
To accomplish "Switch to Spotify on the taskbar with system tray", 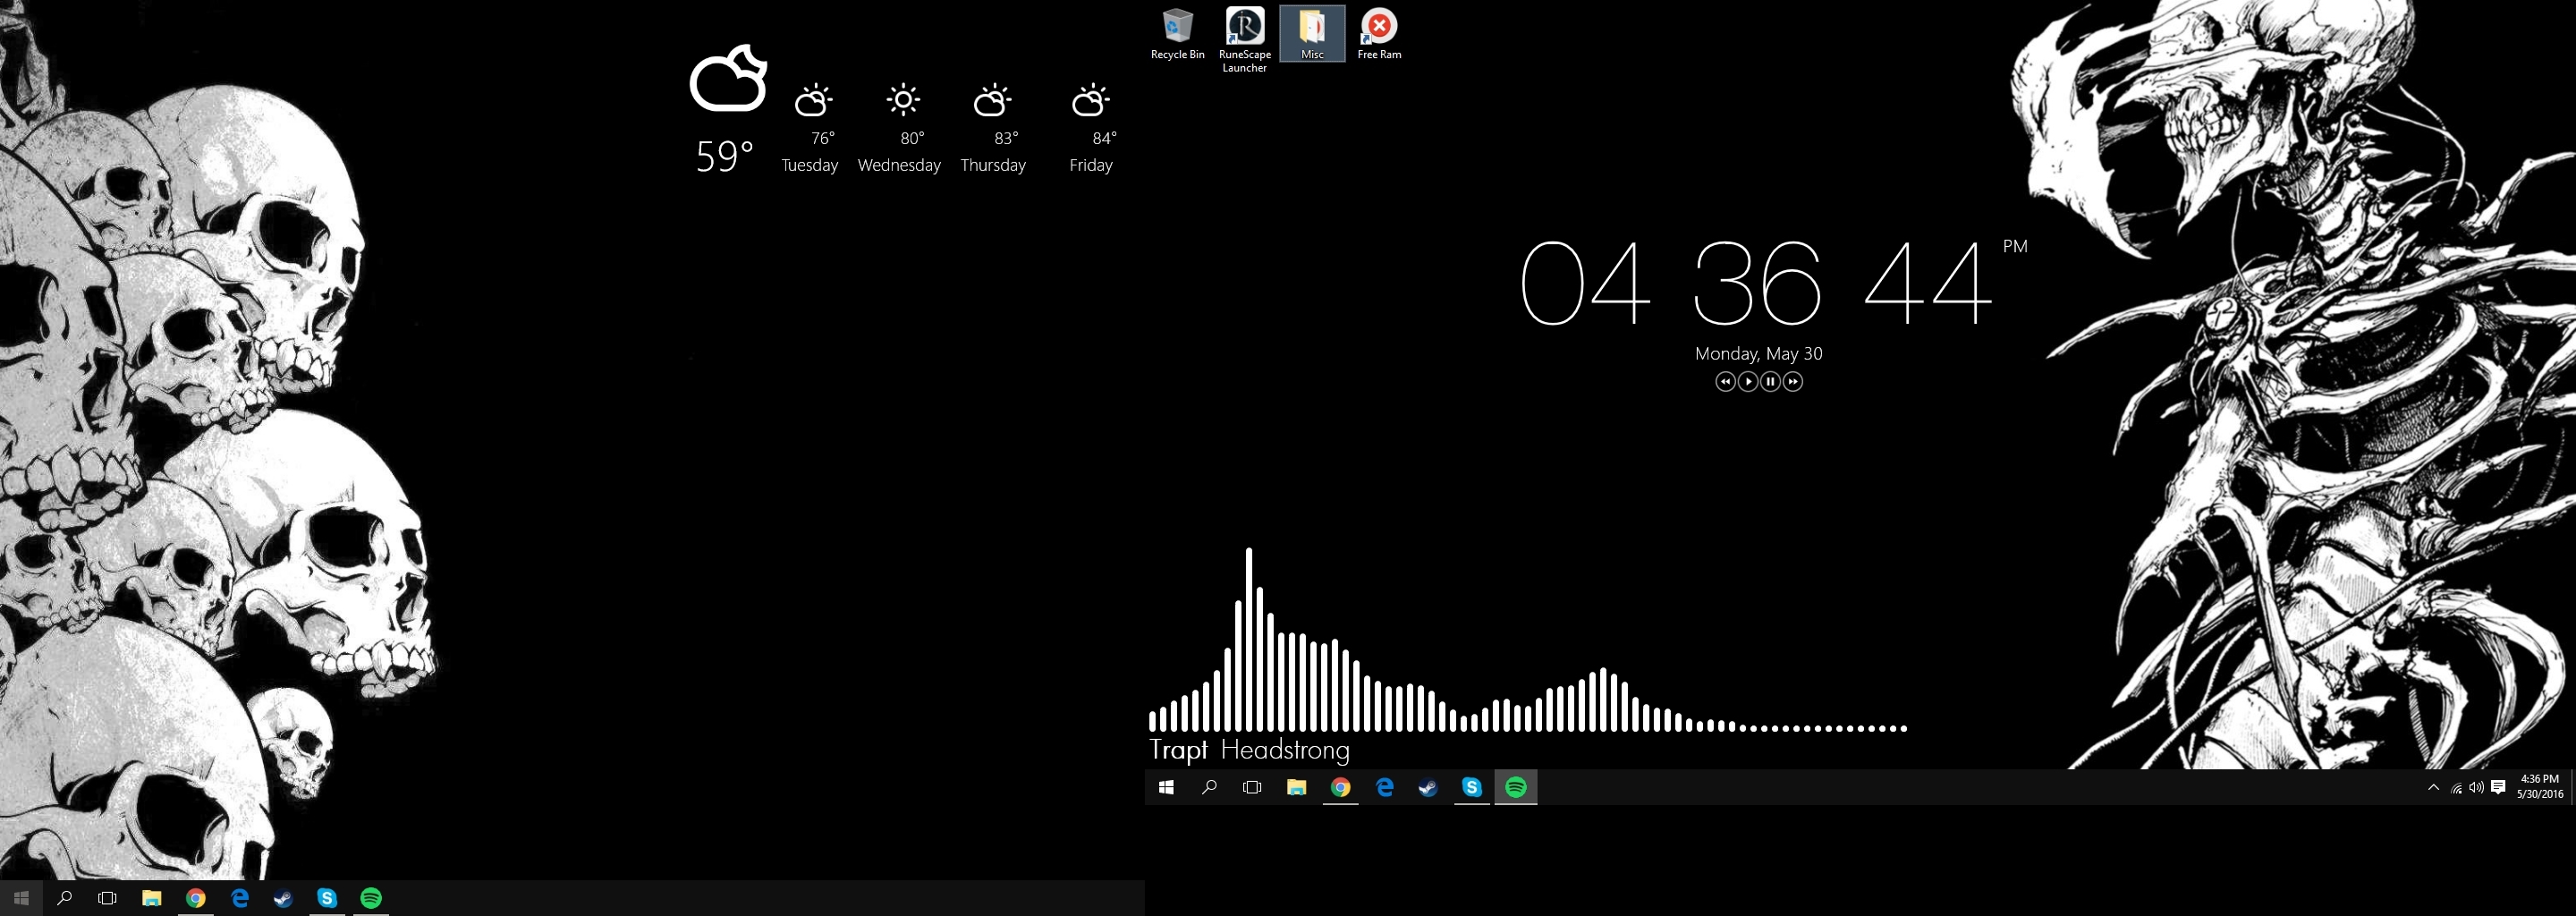I will (x=1516, y=787).
